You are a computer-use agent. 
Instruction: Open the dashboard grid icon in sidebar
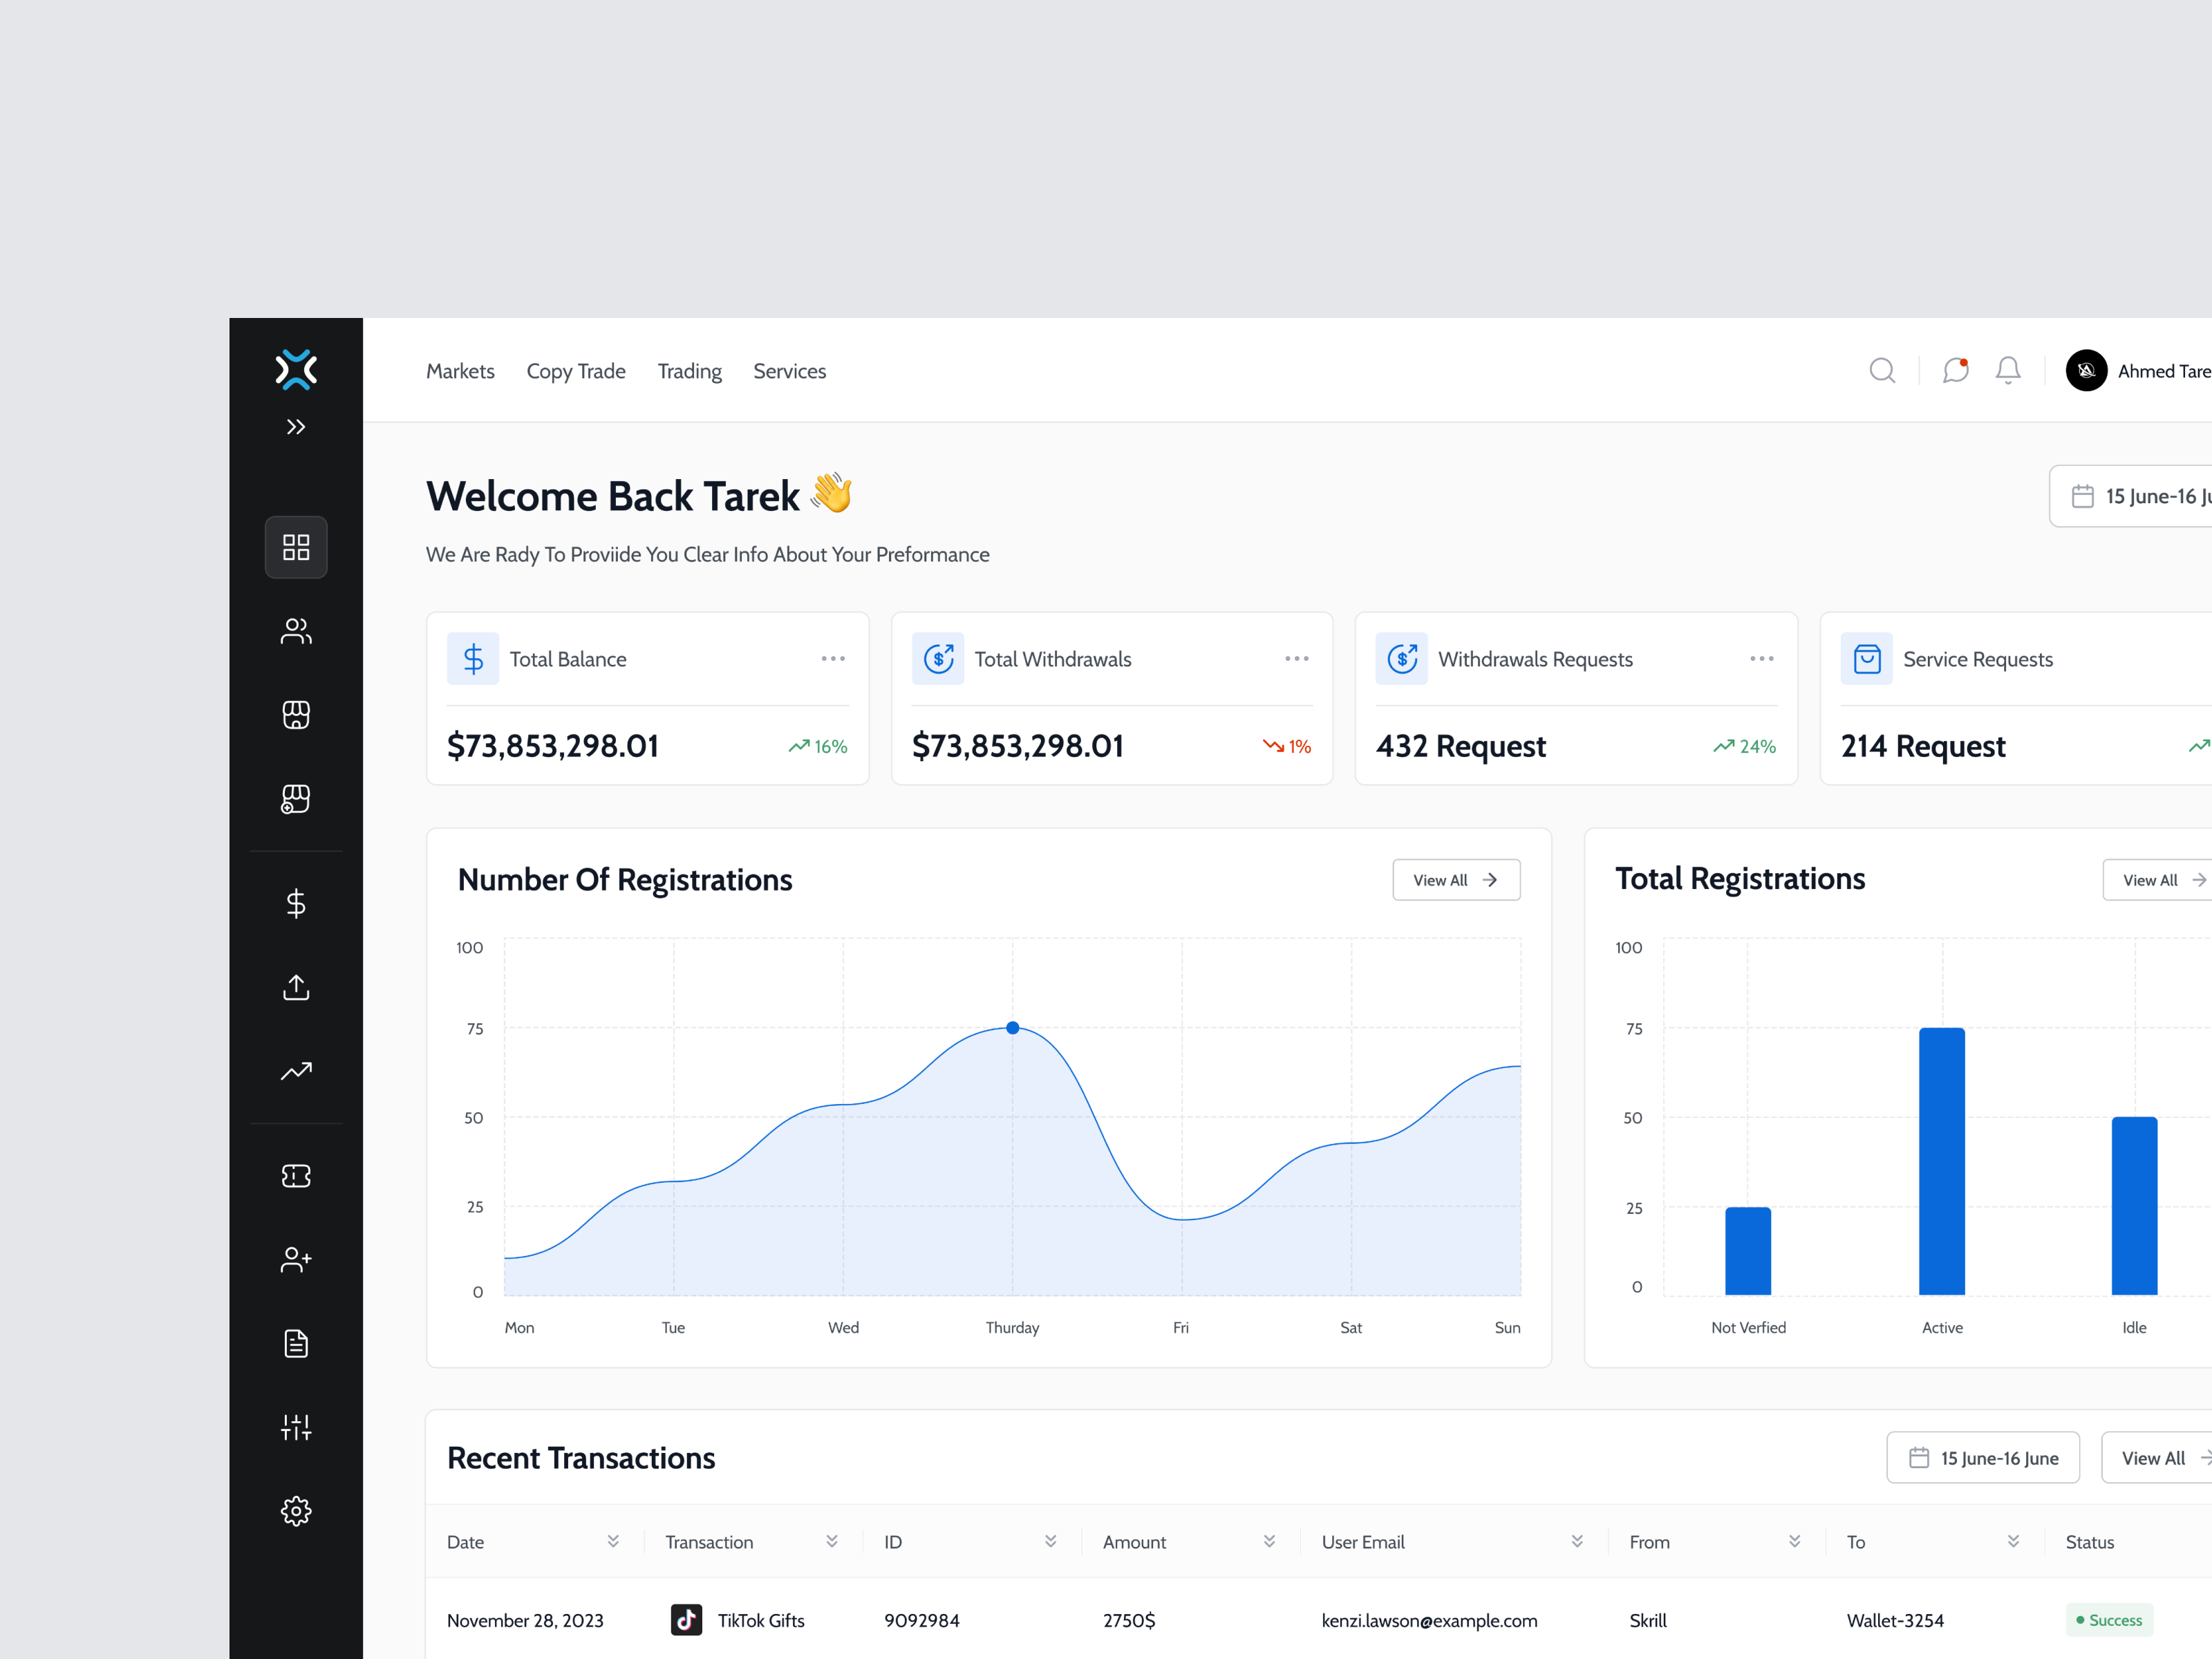[296, 547]
